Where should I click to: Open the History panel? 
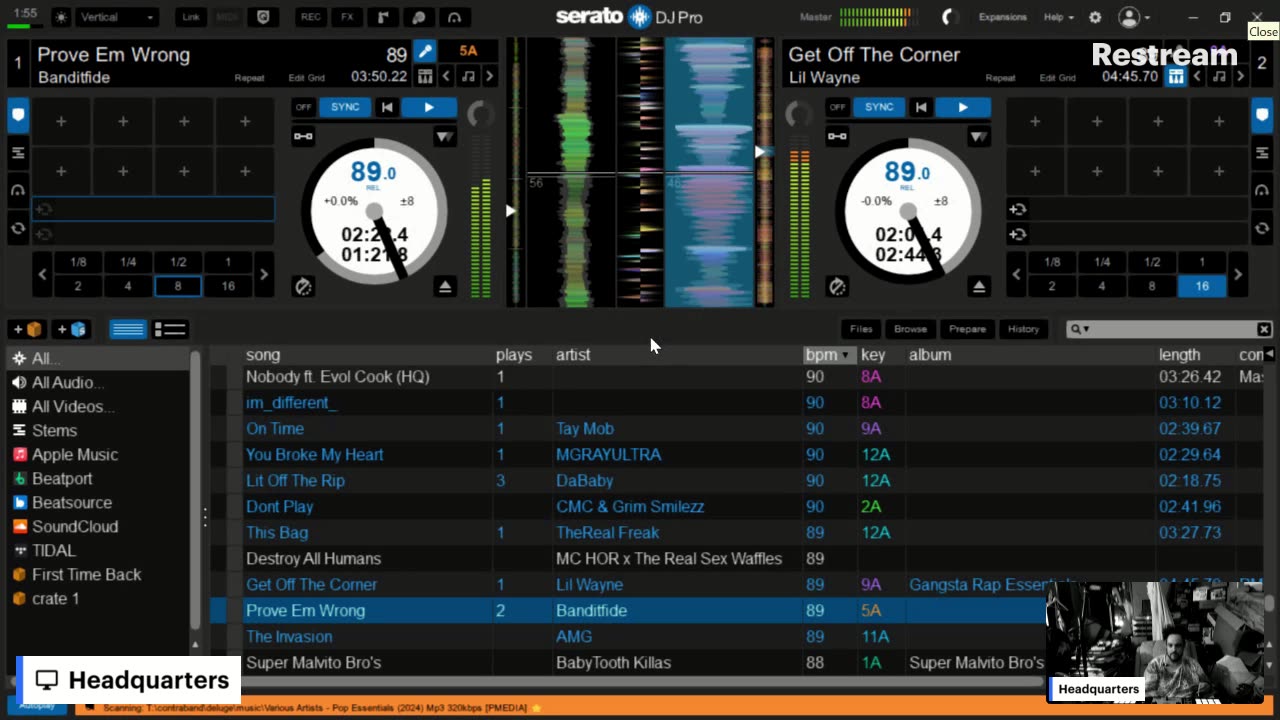coord(1023,329)
